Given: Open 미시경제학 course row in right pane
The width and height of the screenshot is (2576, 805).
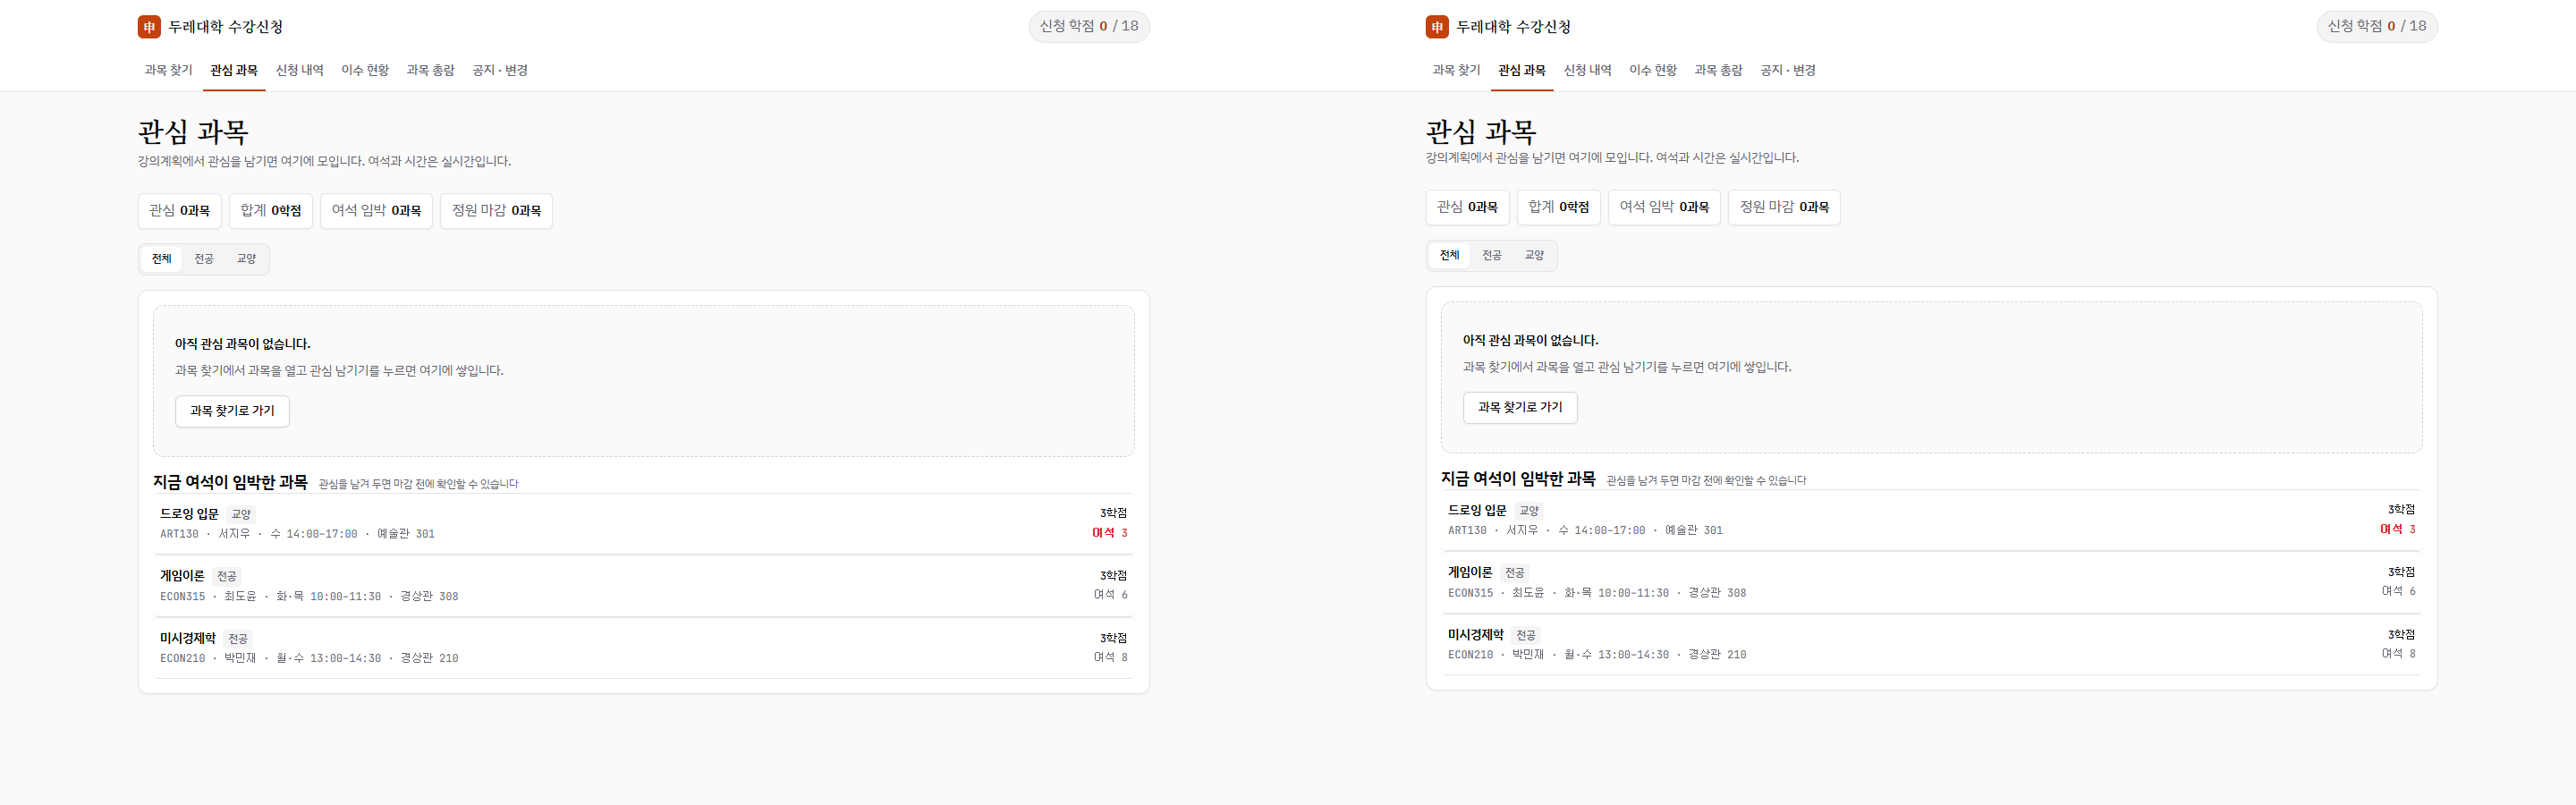Looking at the screenshot, I should 1932,644.
